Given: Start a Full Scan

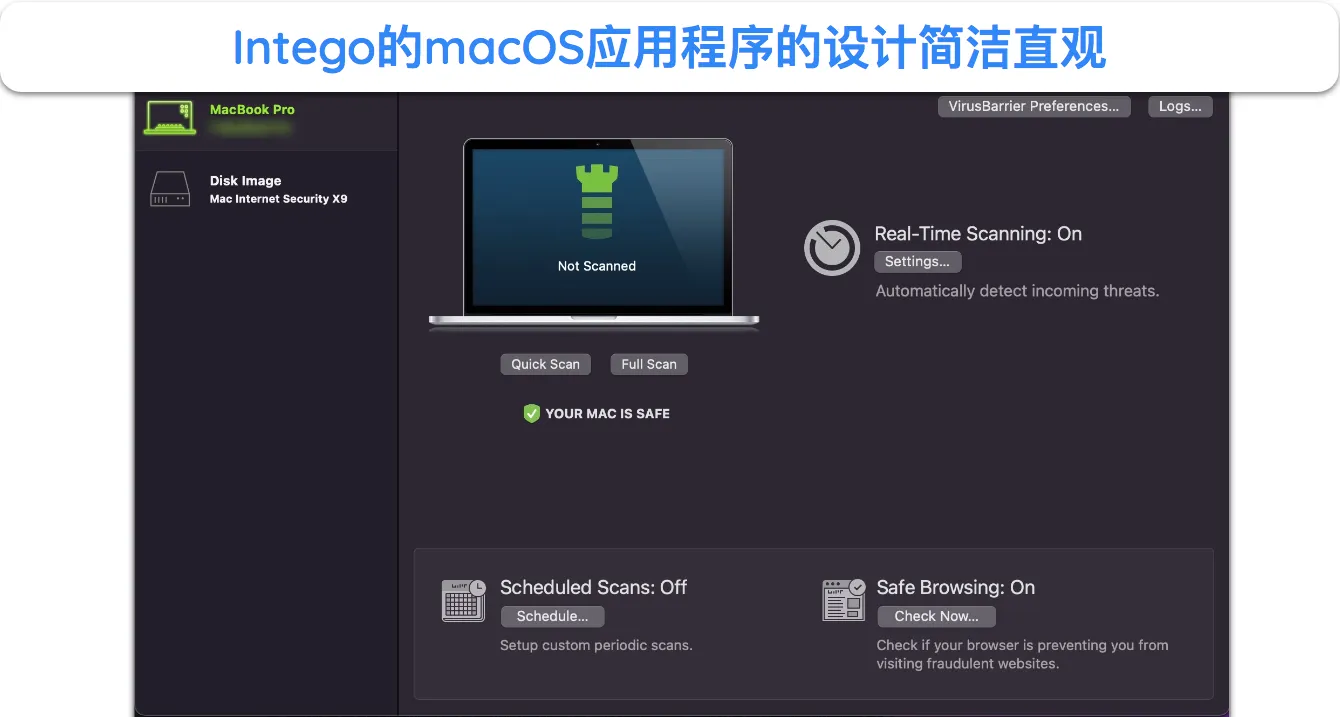Looking at the screenshot, I should point(649,364).
